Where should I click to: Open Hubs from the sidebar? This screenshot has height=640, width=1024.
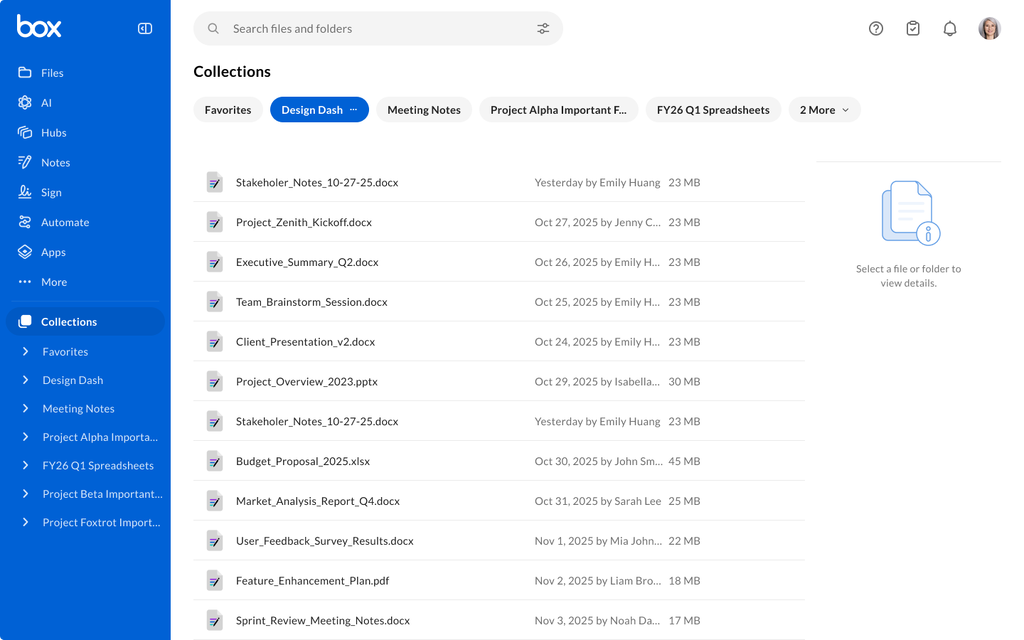(x=42, y=133)
